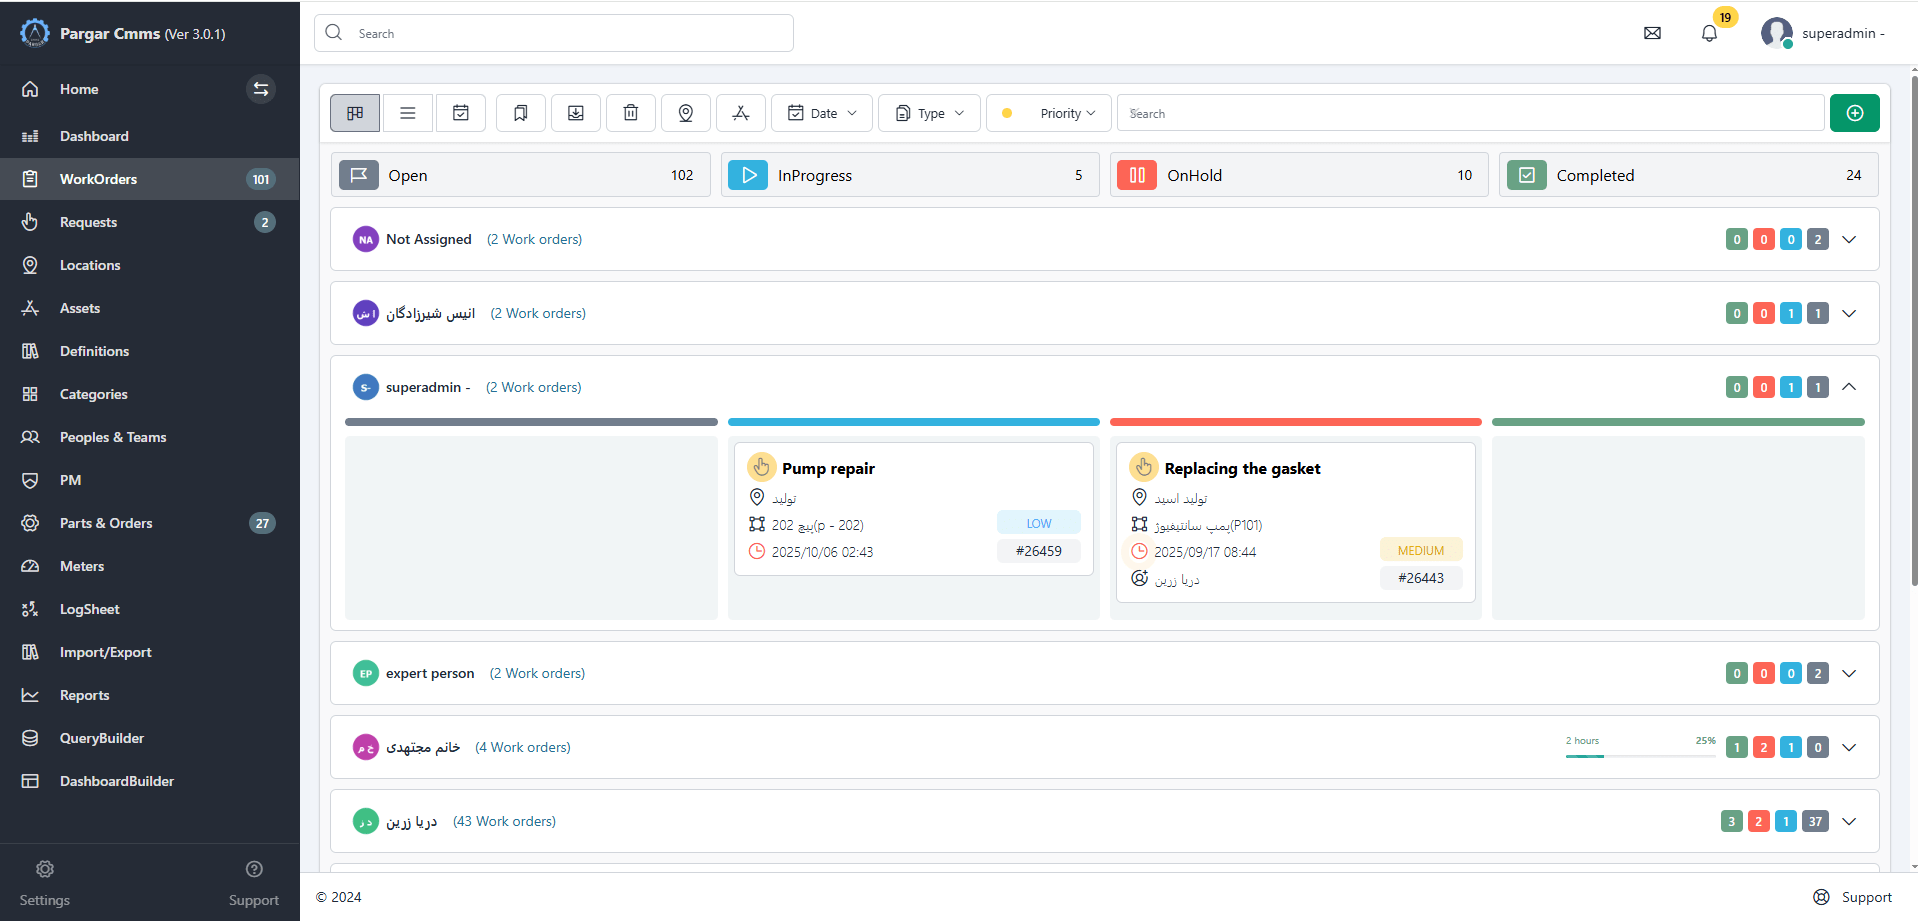Click the bookmark icon in the toolbar
Viewport: 1918px width, 921px height.
(521, 113)
